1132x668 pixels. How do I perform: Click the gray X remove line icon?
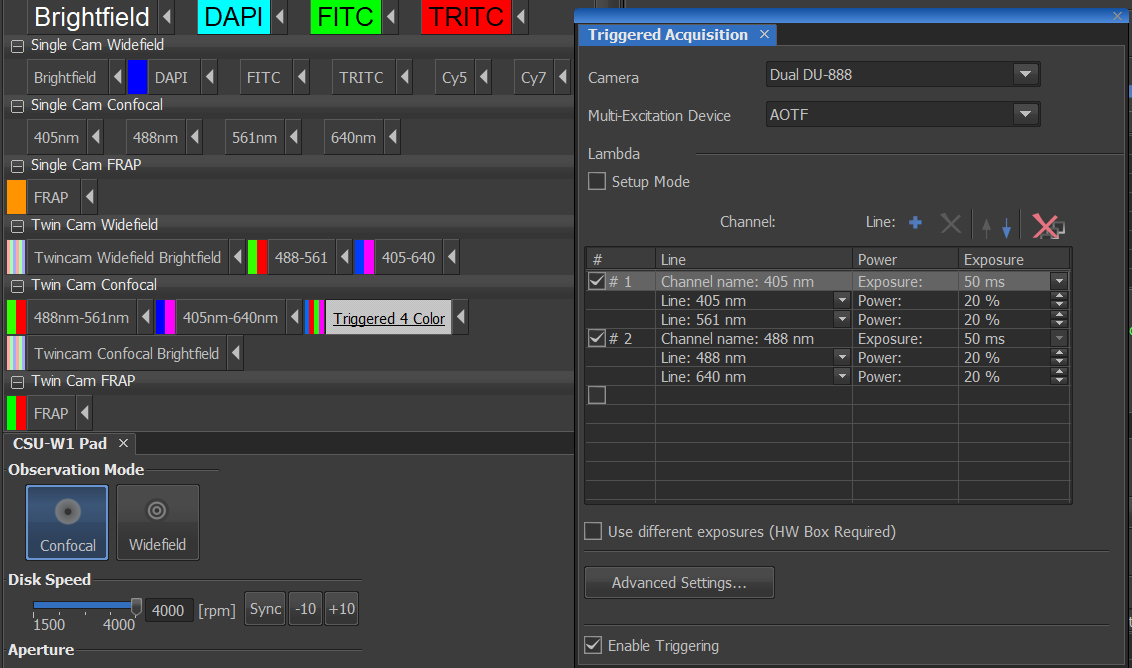[x=951, y=224]
